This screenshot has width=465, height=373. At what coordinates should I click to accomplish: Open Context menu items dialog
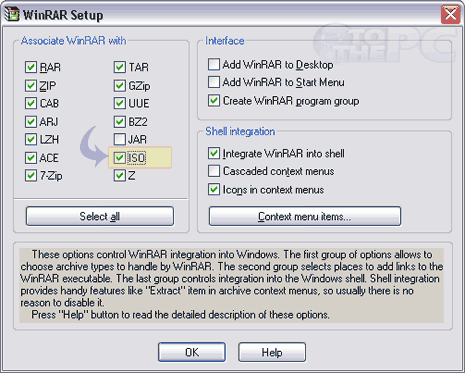305,216
